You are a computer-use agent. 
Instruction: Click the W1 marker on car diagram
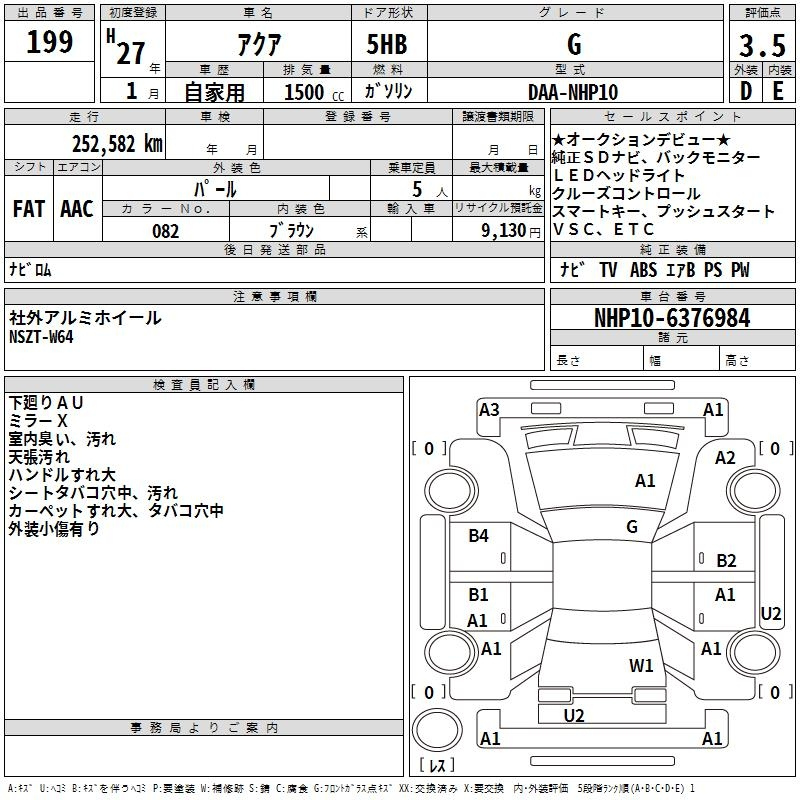pyautogui.click(x=641, y=665)
